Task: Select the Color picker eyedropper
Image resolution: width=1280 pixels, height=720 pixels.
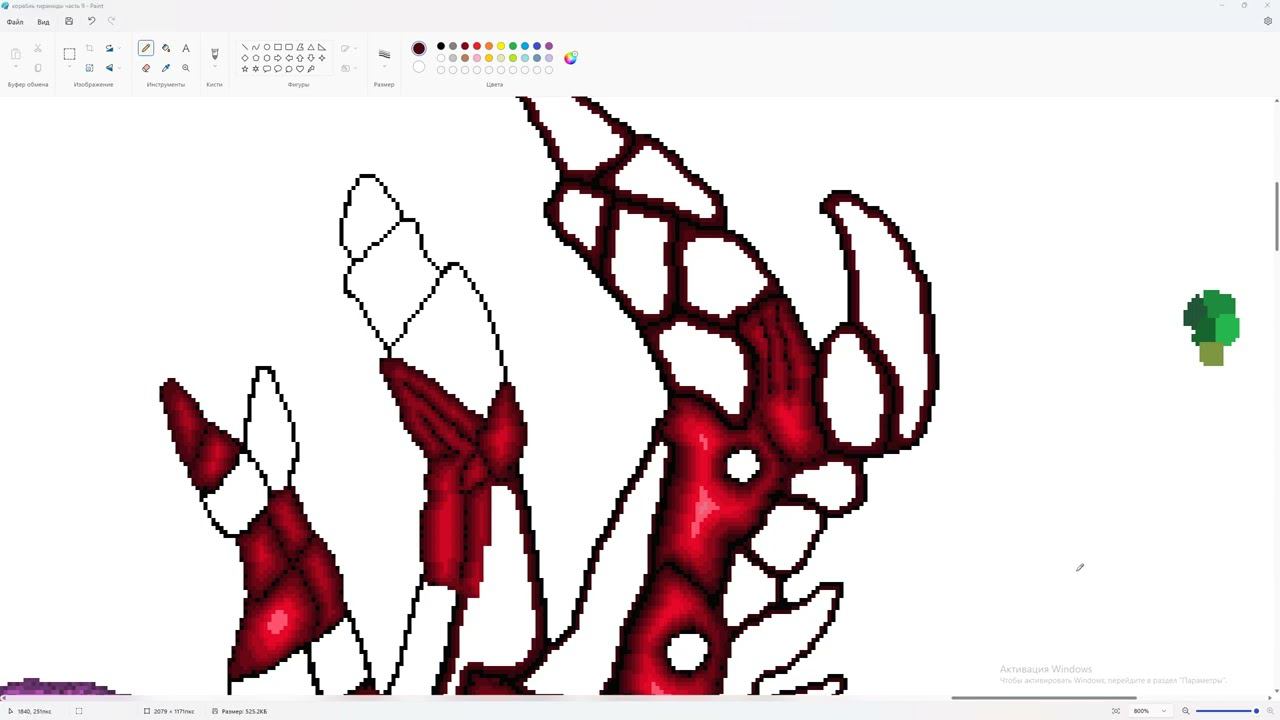Action: pos(166,68)
